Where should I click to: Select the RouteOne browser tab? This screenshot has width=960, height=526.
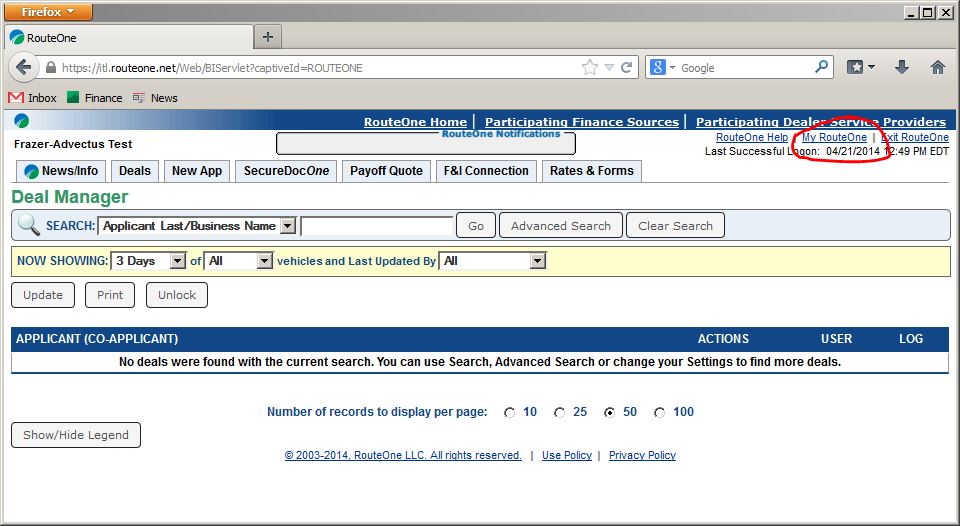click(129, 37)
